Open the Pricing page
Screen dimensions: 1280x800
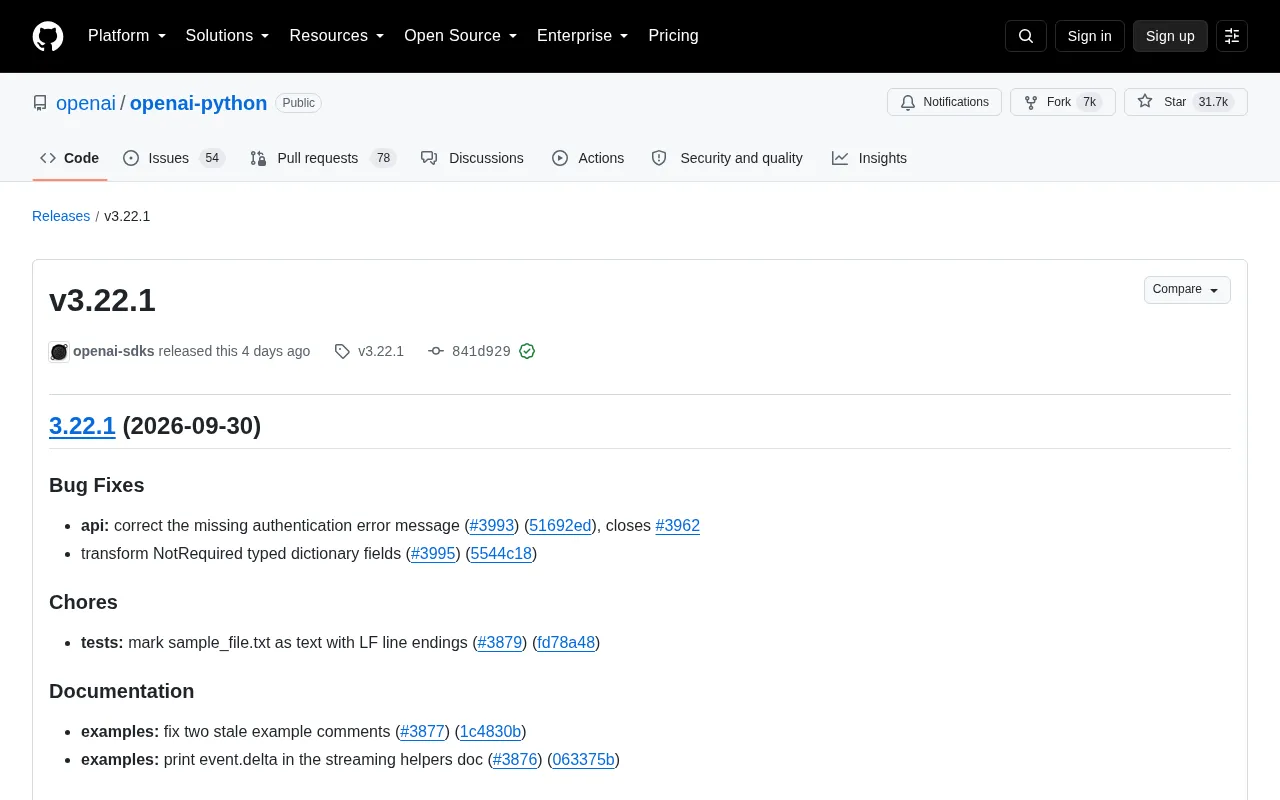(x=673, y=36)
